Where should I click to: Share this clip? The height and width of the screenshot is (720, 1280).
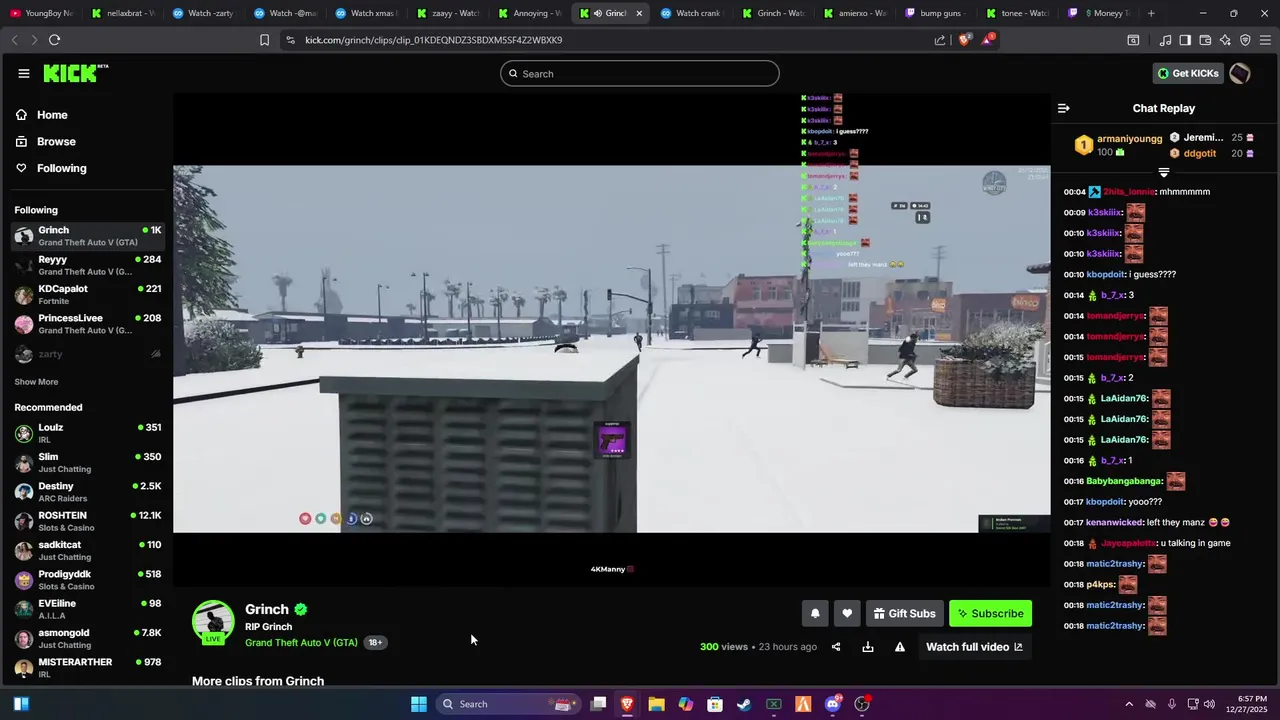[x=836, y=647]
